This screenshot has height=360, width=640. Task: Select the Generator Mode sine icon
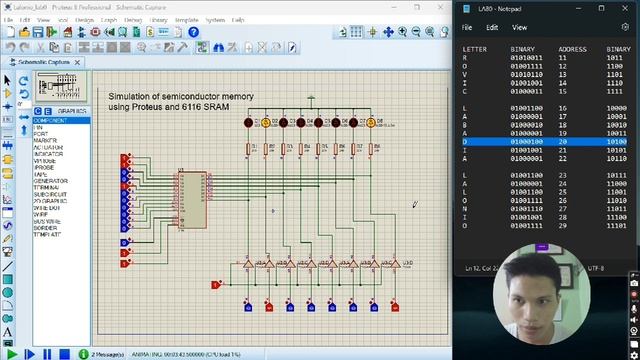tap(7, 225)
